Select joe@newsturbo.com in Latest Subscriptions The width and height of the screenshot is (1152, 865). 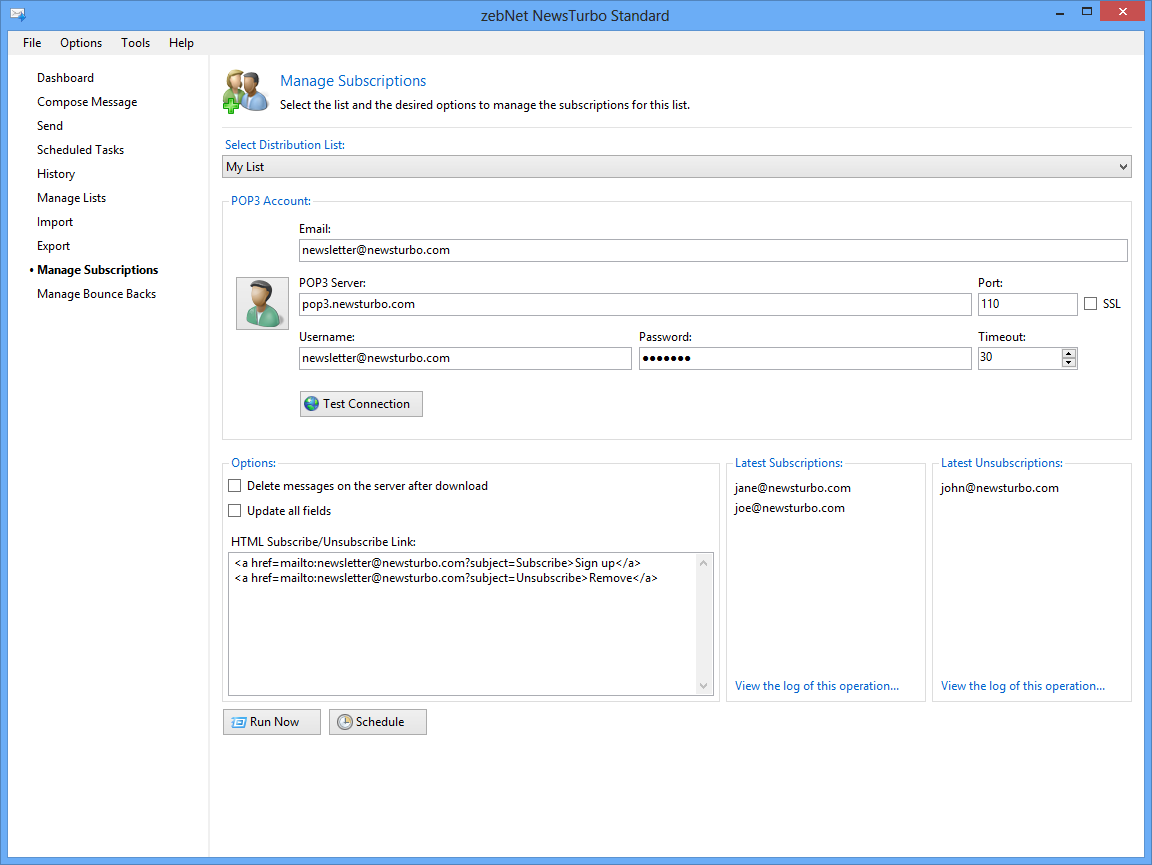789,508
